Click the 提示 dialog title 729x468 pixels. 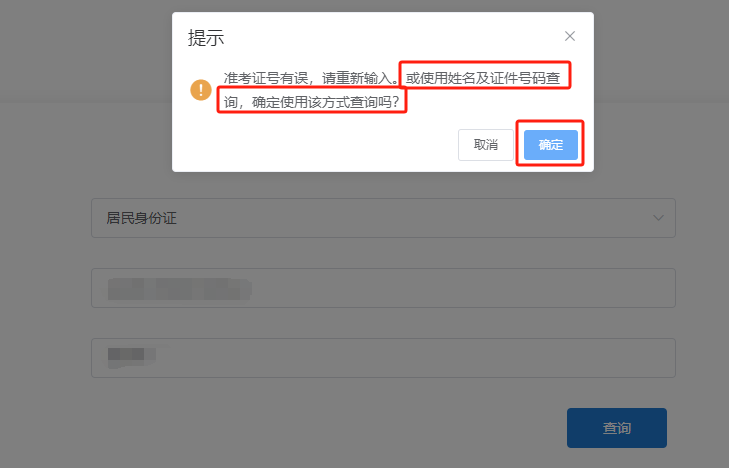pyautogui.click(x=206, y=38)
